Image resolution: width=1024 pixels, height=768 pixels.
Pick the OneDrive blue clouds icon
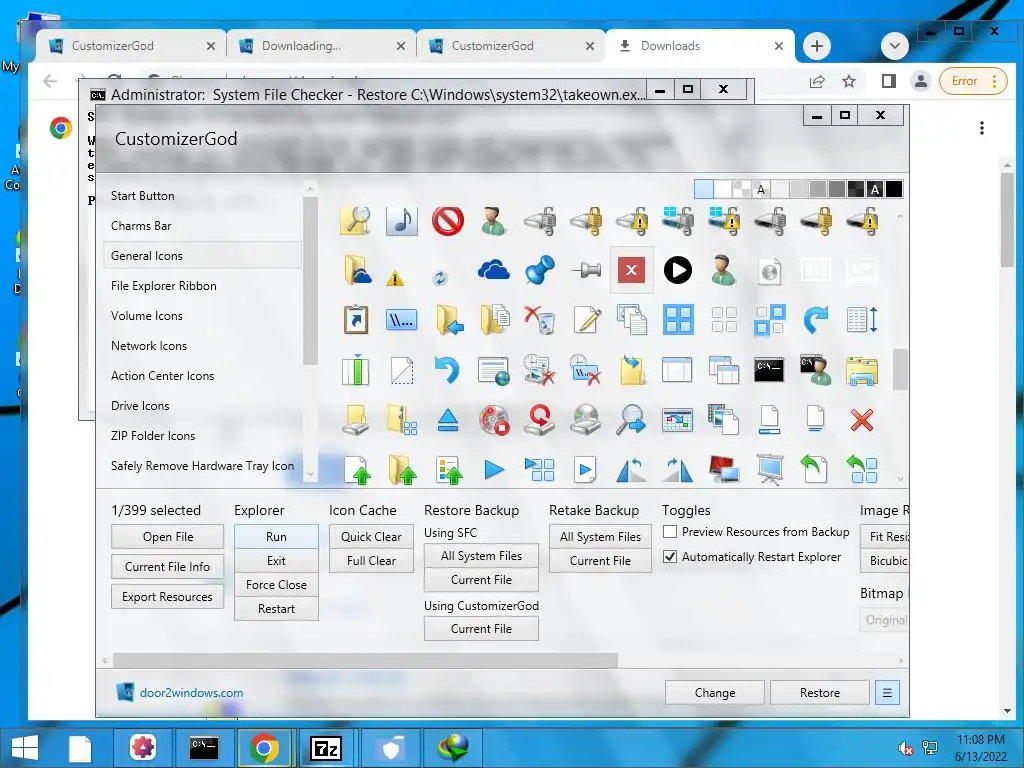coord(494,270)
